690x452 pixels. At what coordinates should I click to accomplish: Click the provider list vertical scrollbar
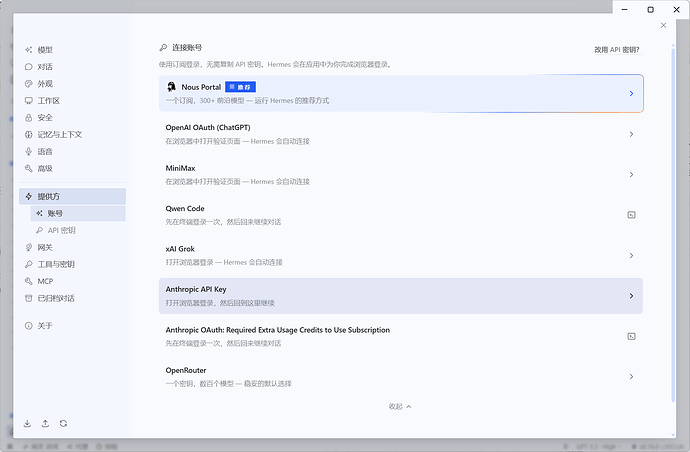click(x=673, y=224)
